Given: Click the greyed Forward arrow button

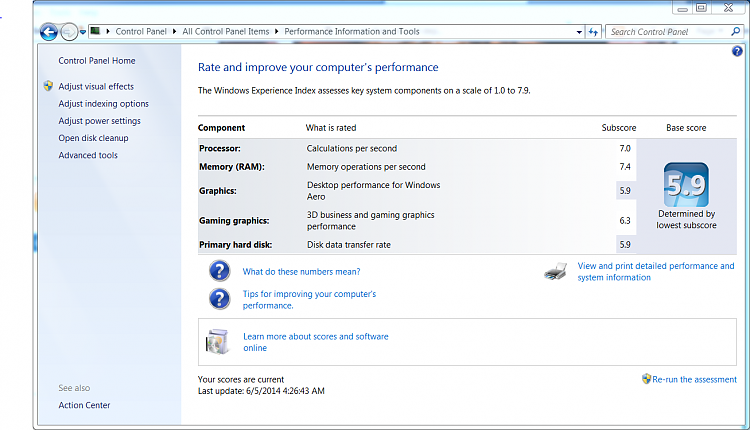Looking at the screenshot, I should coord(69,32).
